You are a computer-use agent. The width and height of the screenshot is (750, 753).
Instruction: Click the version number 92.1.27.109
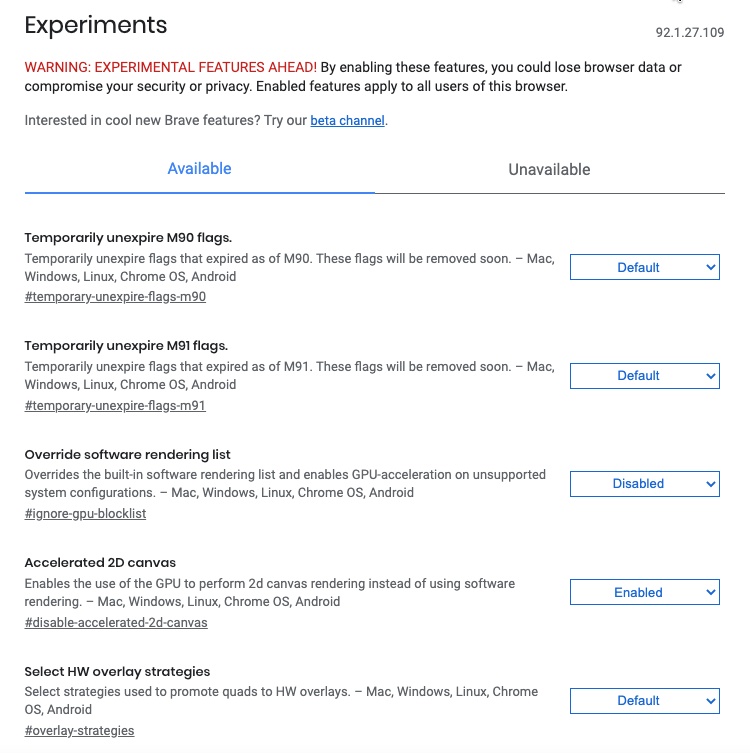(x=690, y=33)
